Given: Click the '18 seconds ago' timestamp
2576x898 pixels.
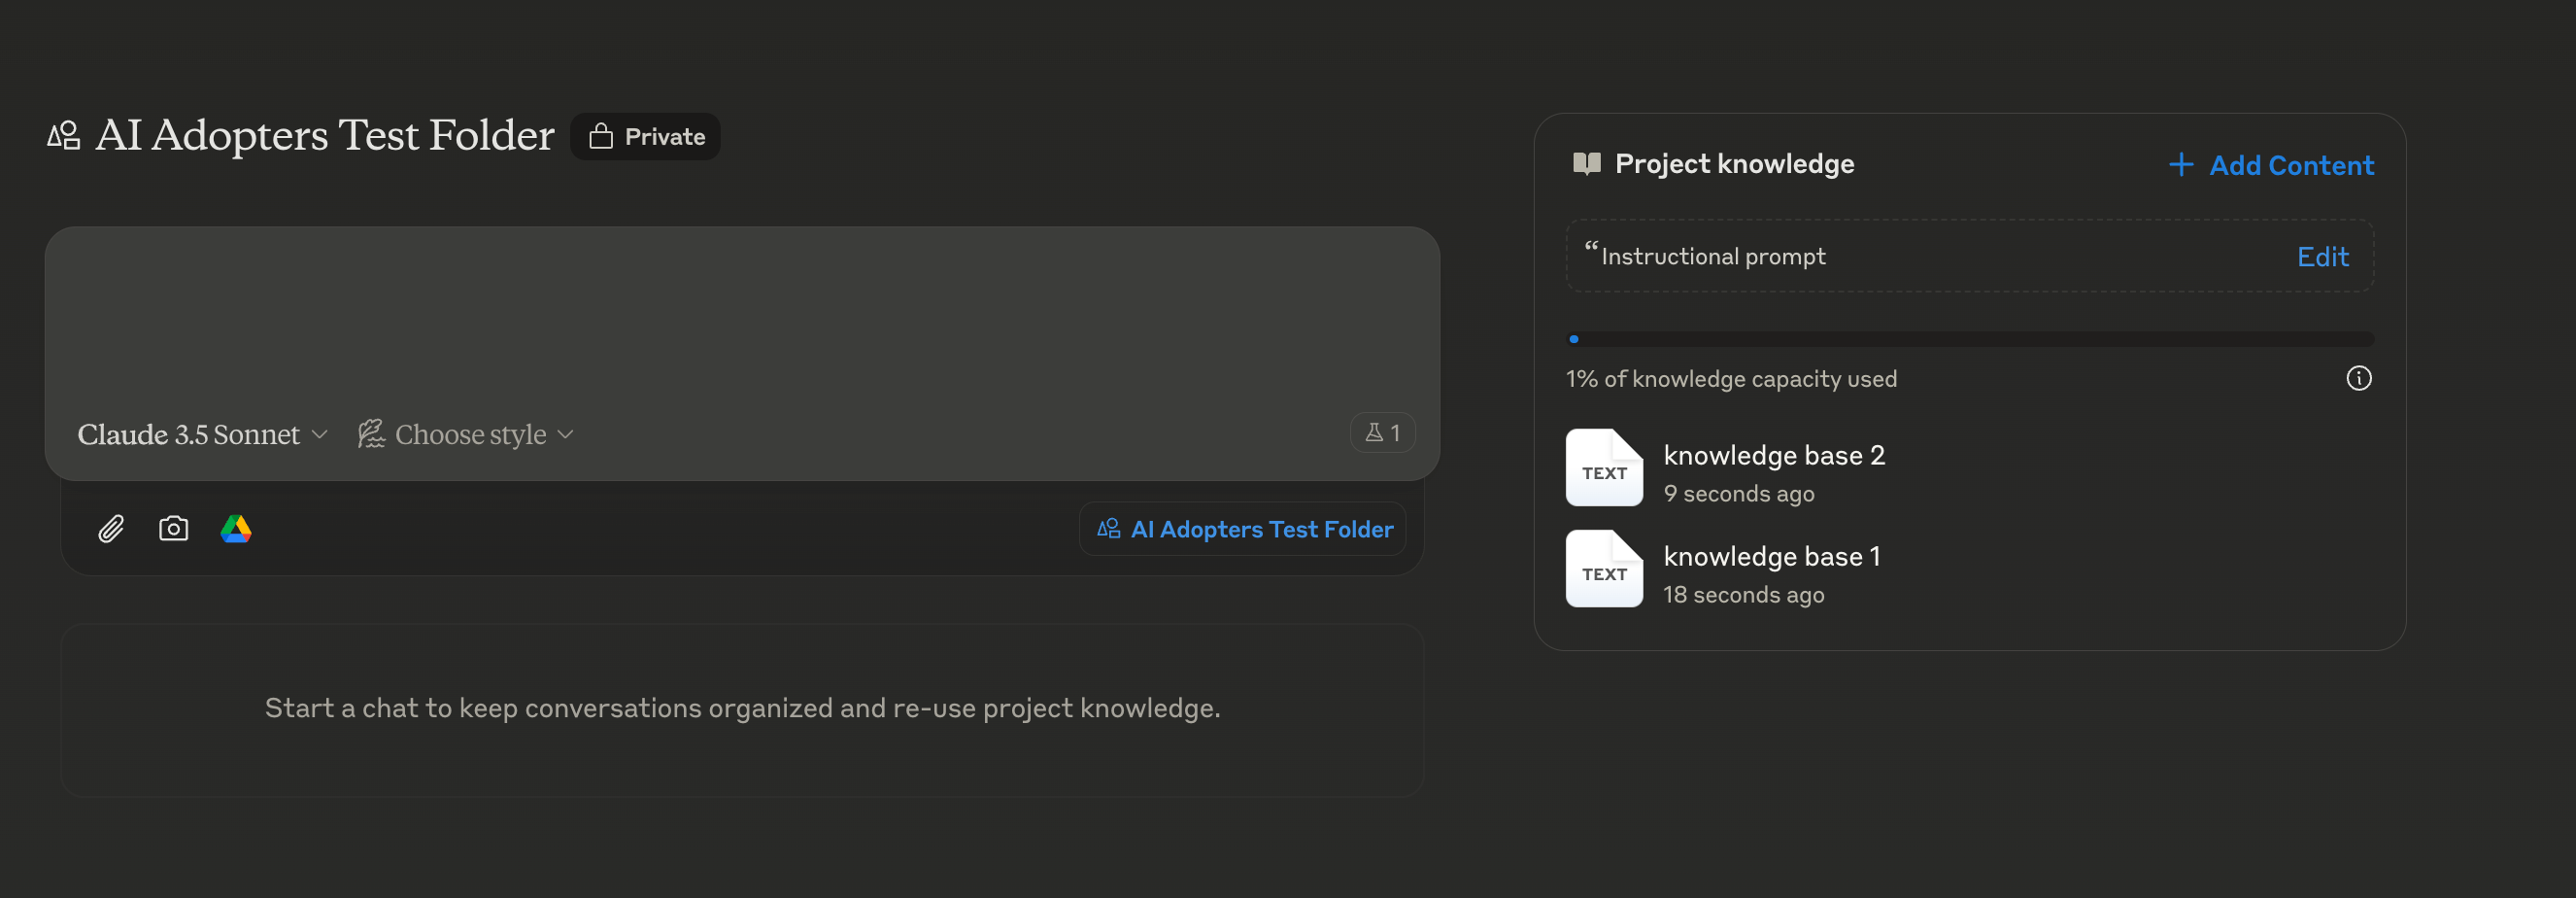Looking at the screenshot, I should [1743, 595].
